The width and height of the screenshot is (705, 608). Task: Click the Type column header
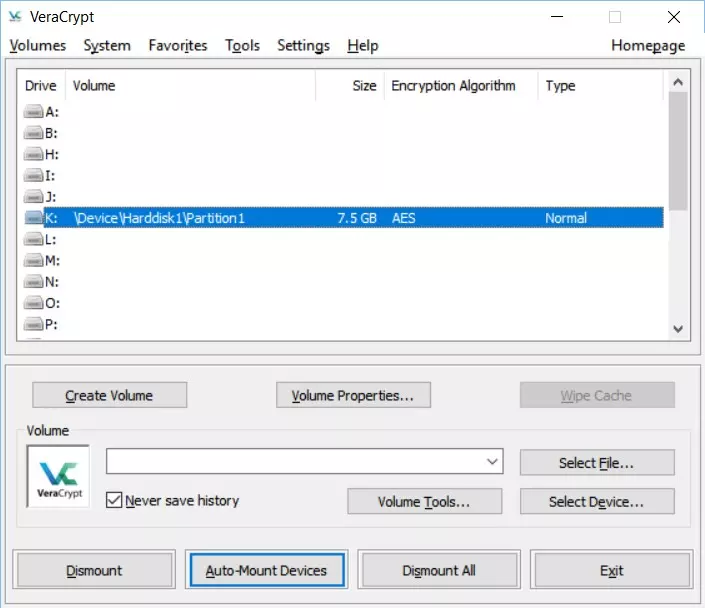(x=600, y=85)
